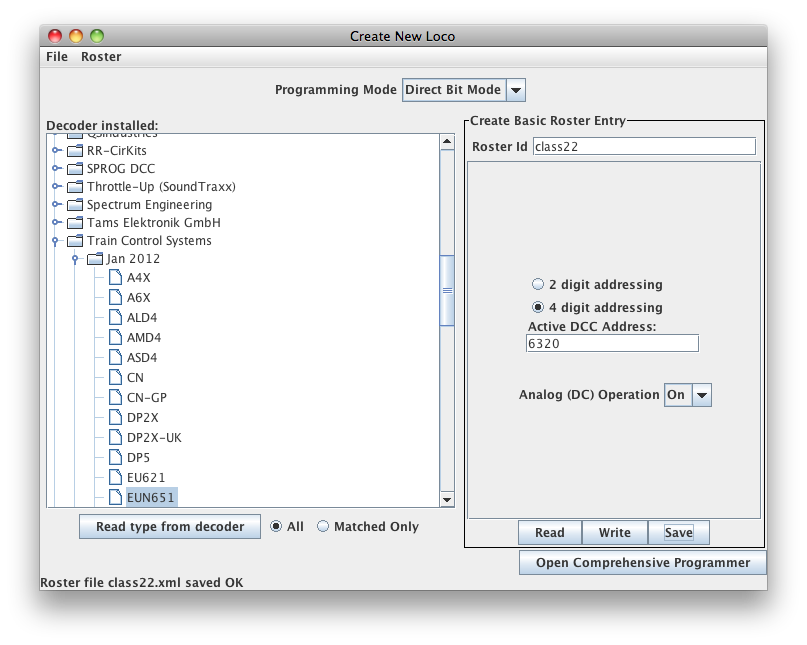Click the ASD4 decoder file icon
Viewport: 807px width, 645px height.
point(116,358)
